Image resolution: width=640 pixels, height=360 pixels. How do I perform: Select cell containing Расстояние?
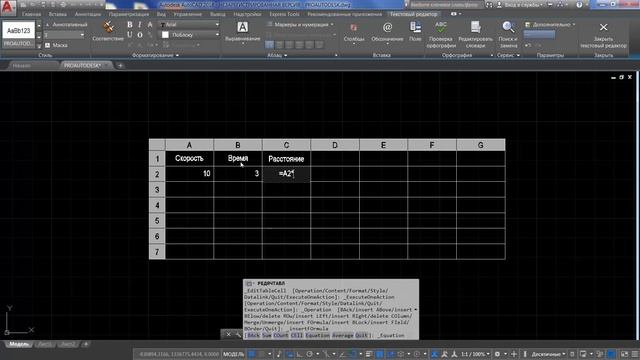click(x=286, y=158)
